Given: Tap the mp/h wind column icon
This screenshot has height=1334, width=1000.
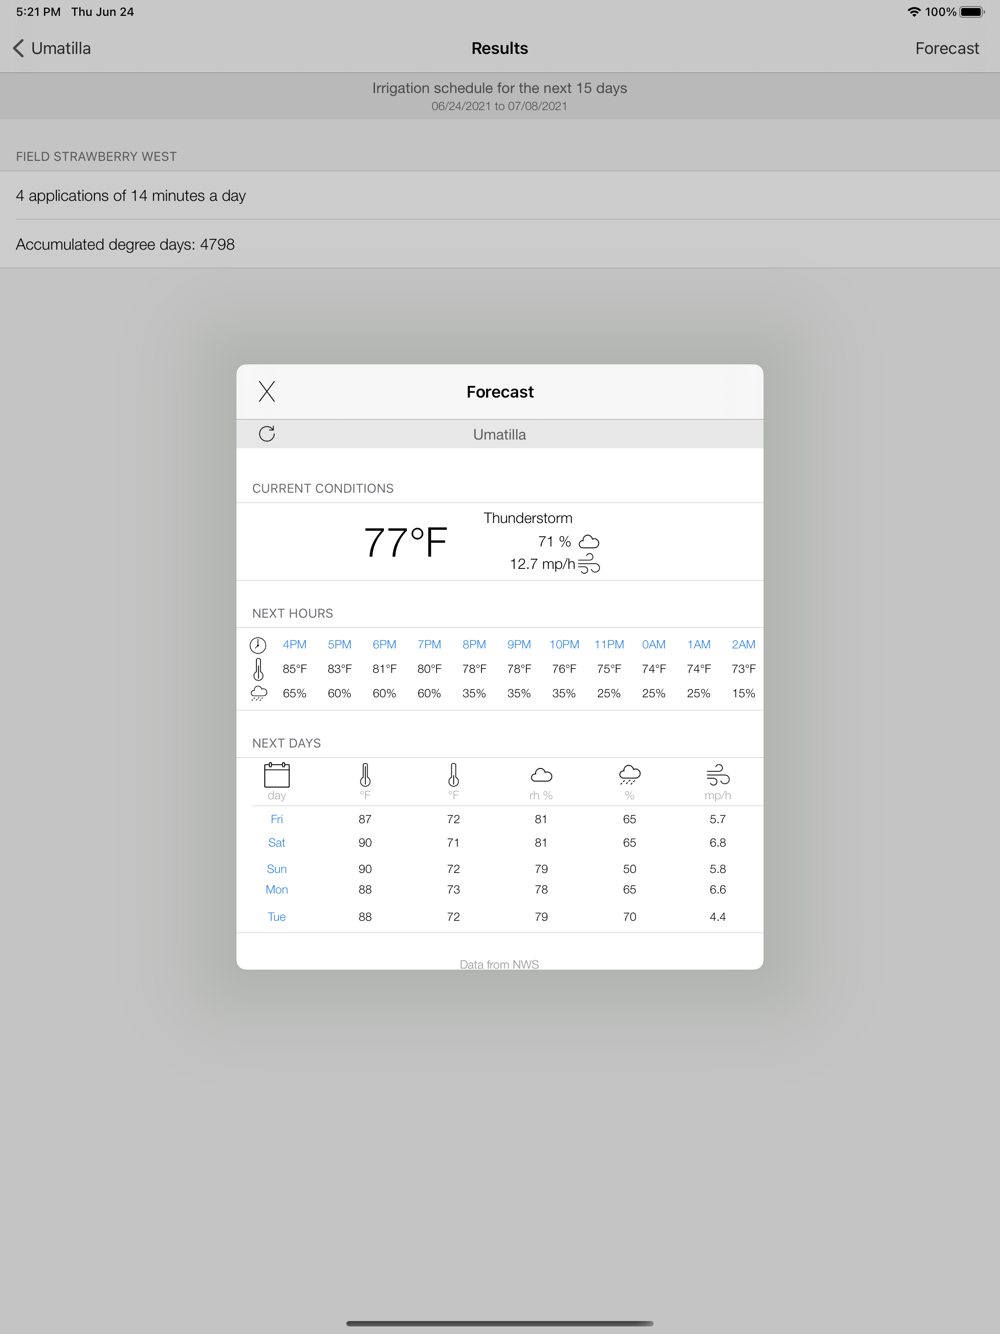Looking at the screenshot, I should (x=718, y=775).
